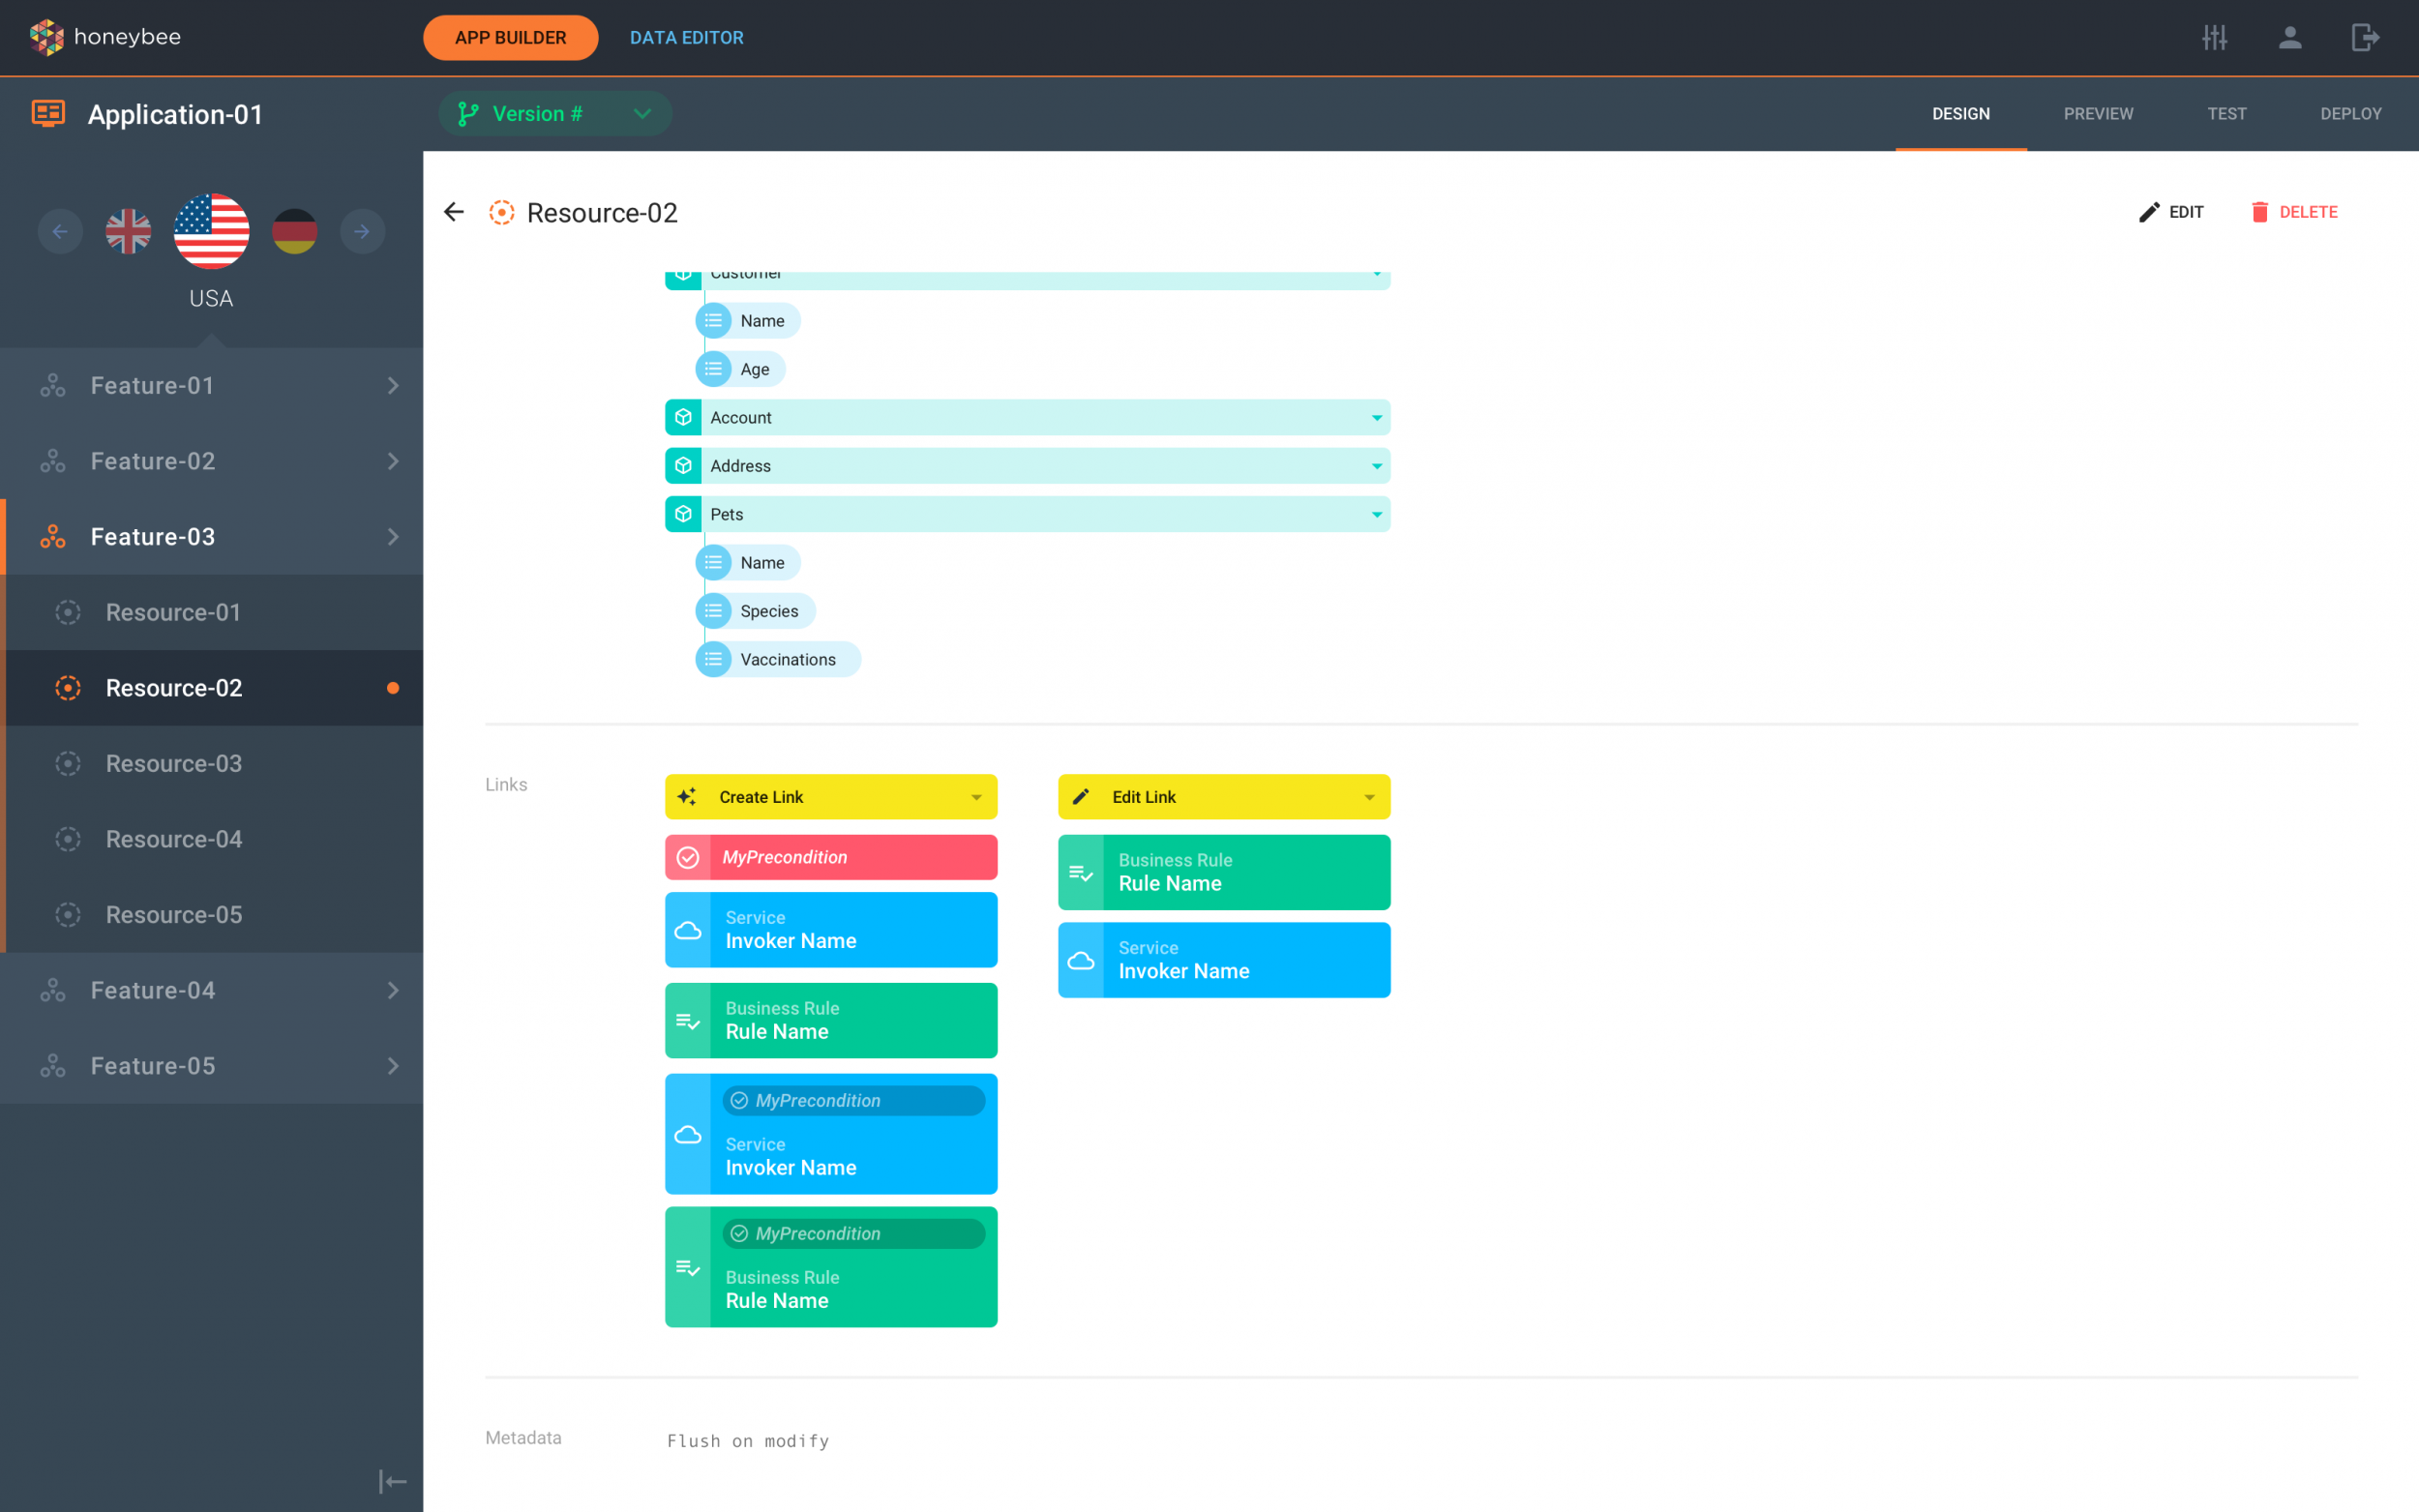
Task: Click the user profile icon
Action: click(x=2289, y=38)
